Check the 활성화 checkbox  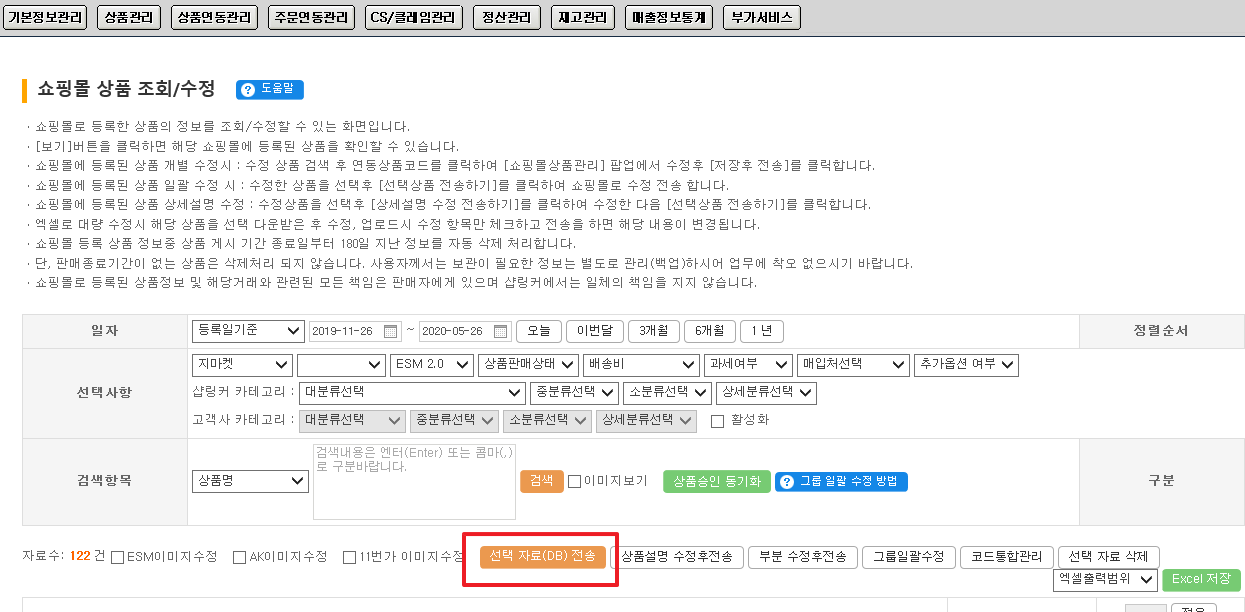(x=717, y=421)
